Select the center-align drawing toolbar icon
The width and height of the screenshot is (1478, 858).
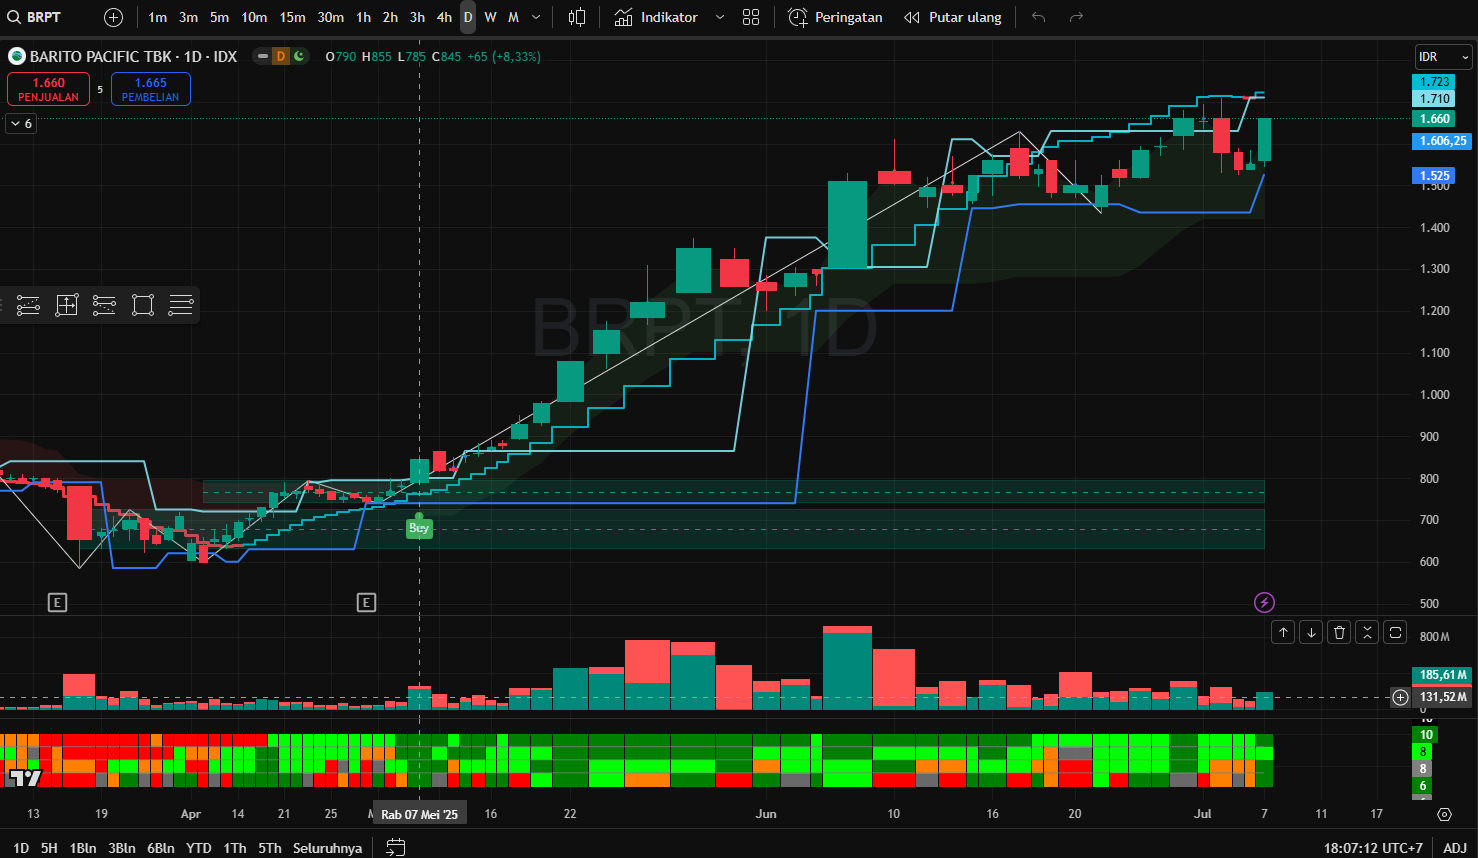[66, 305]
